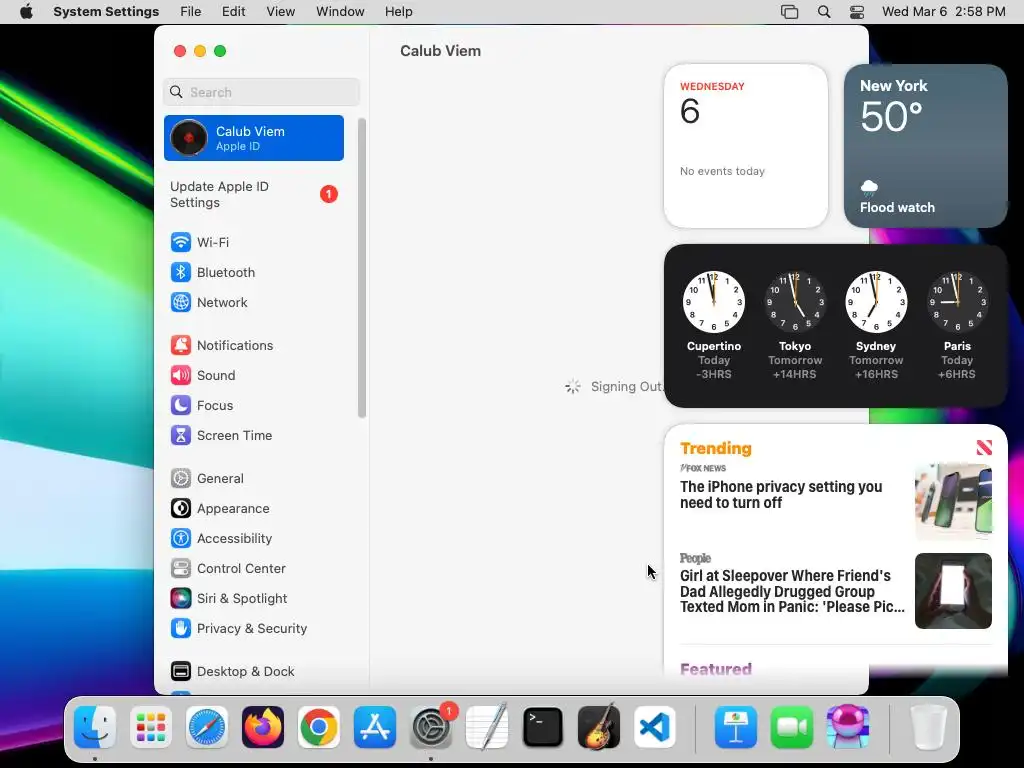Launch Firefox from the Dock

(263, 727)
